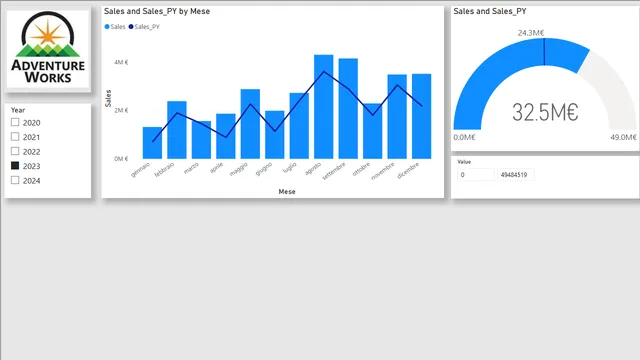The height and width of the screenshot is (360, 640).
Task: Click the Sales_PY legend marker
Action: click(131, 27)
